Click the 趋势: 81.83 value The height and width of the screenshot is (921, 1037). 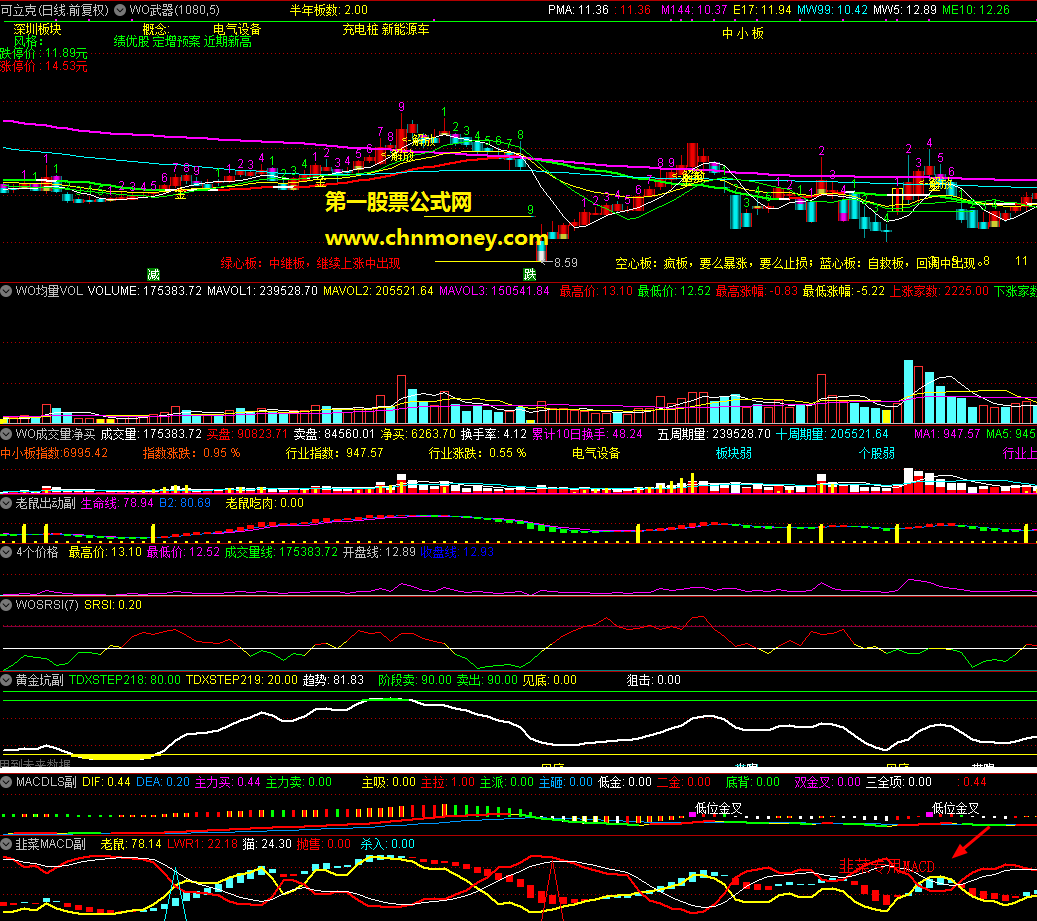coord(333,680)
